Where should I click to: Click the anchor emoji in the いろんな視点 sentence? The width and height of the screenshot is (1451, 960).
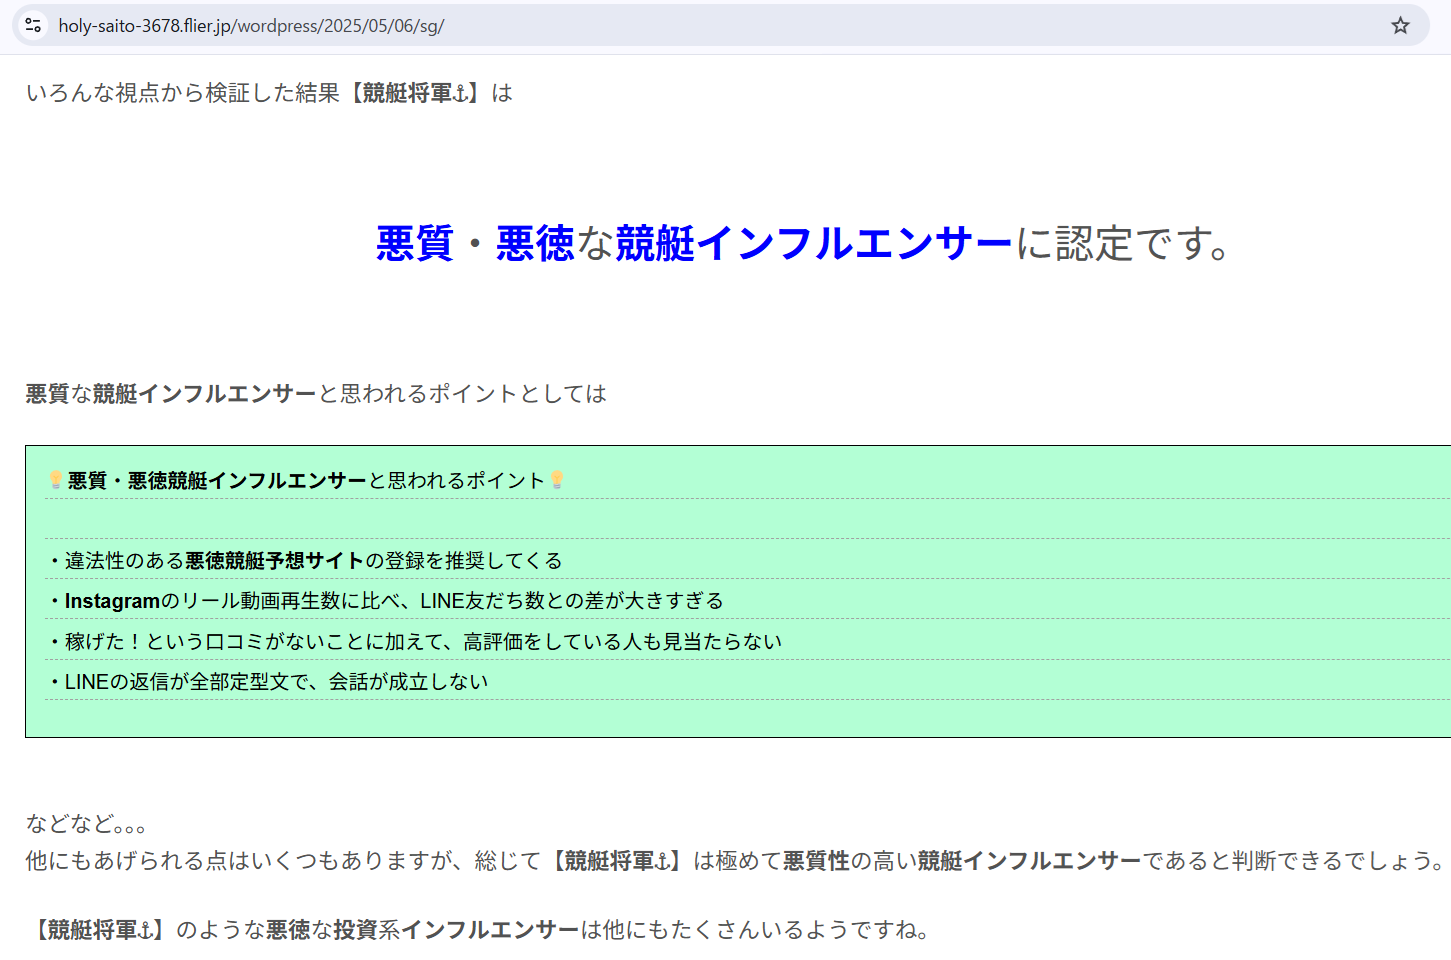461,93
